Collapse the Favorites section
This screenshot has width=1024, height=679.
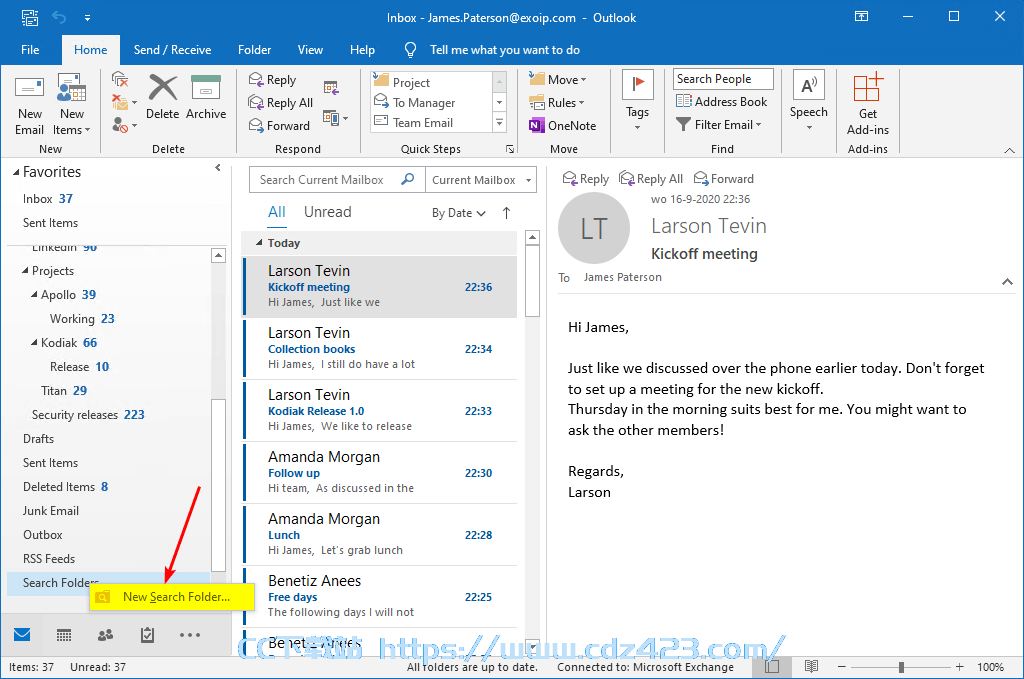(x=16, y=172)
